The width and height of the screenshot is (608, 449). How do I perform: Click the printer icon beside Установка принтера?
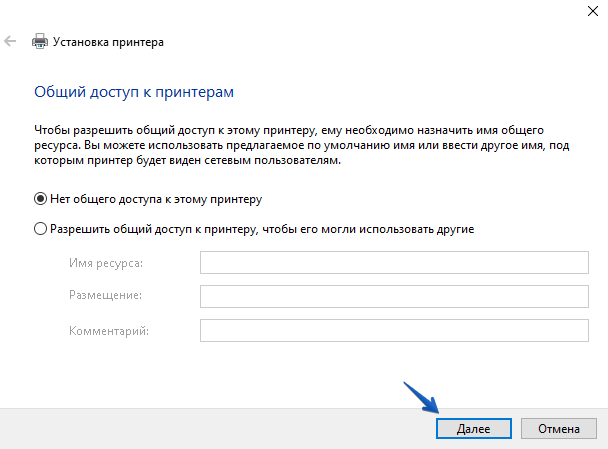40,42
